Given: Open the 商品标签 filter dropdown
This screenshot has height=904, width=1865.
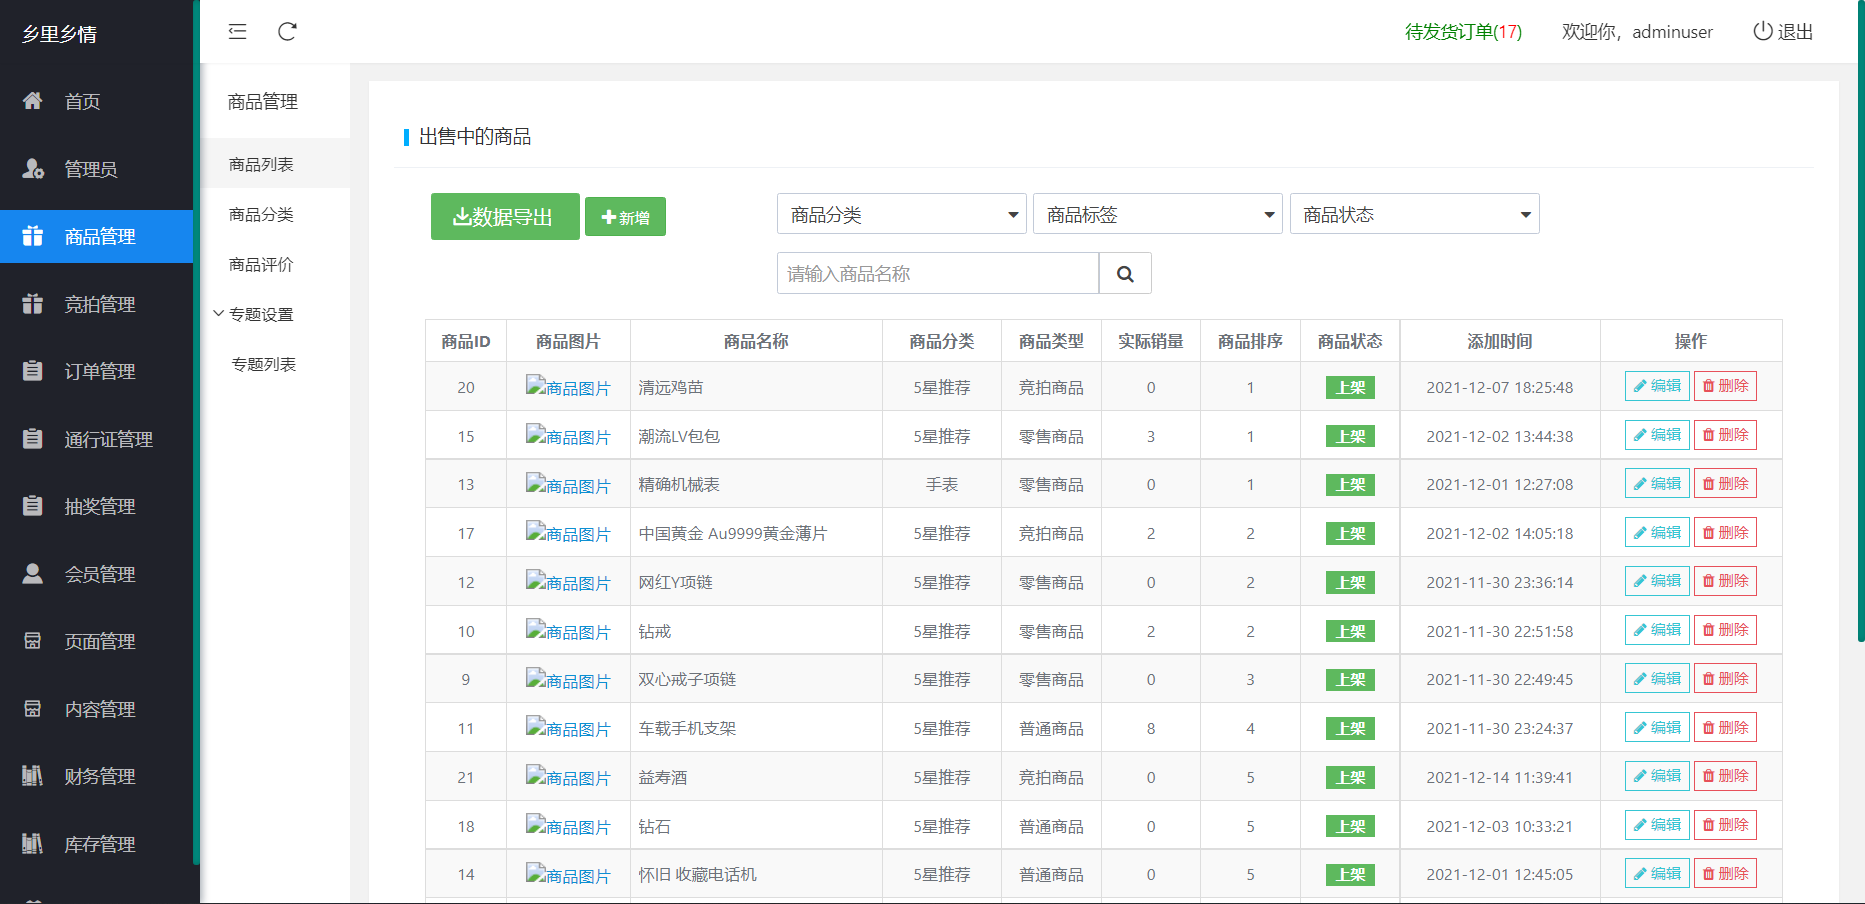Looking at the screenshot, I should click(1158, 214).
